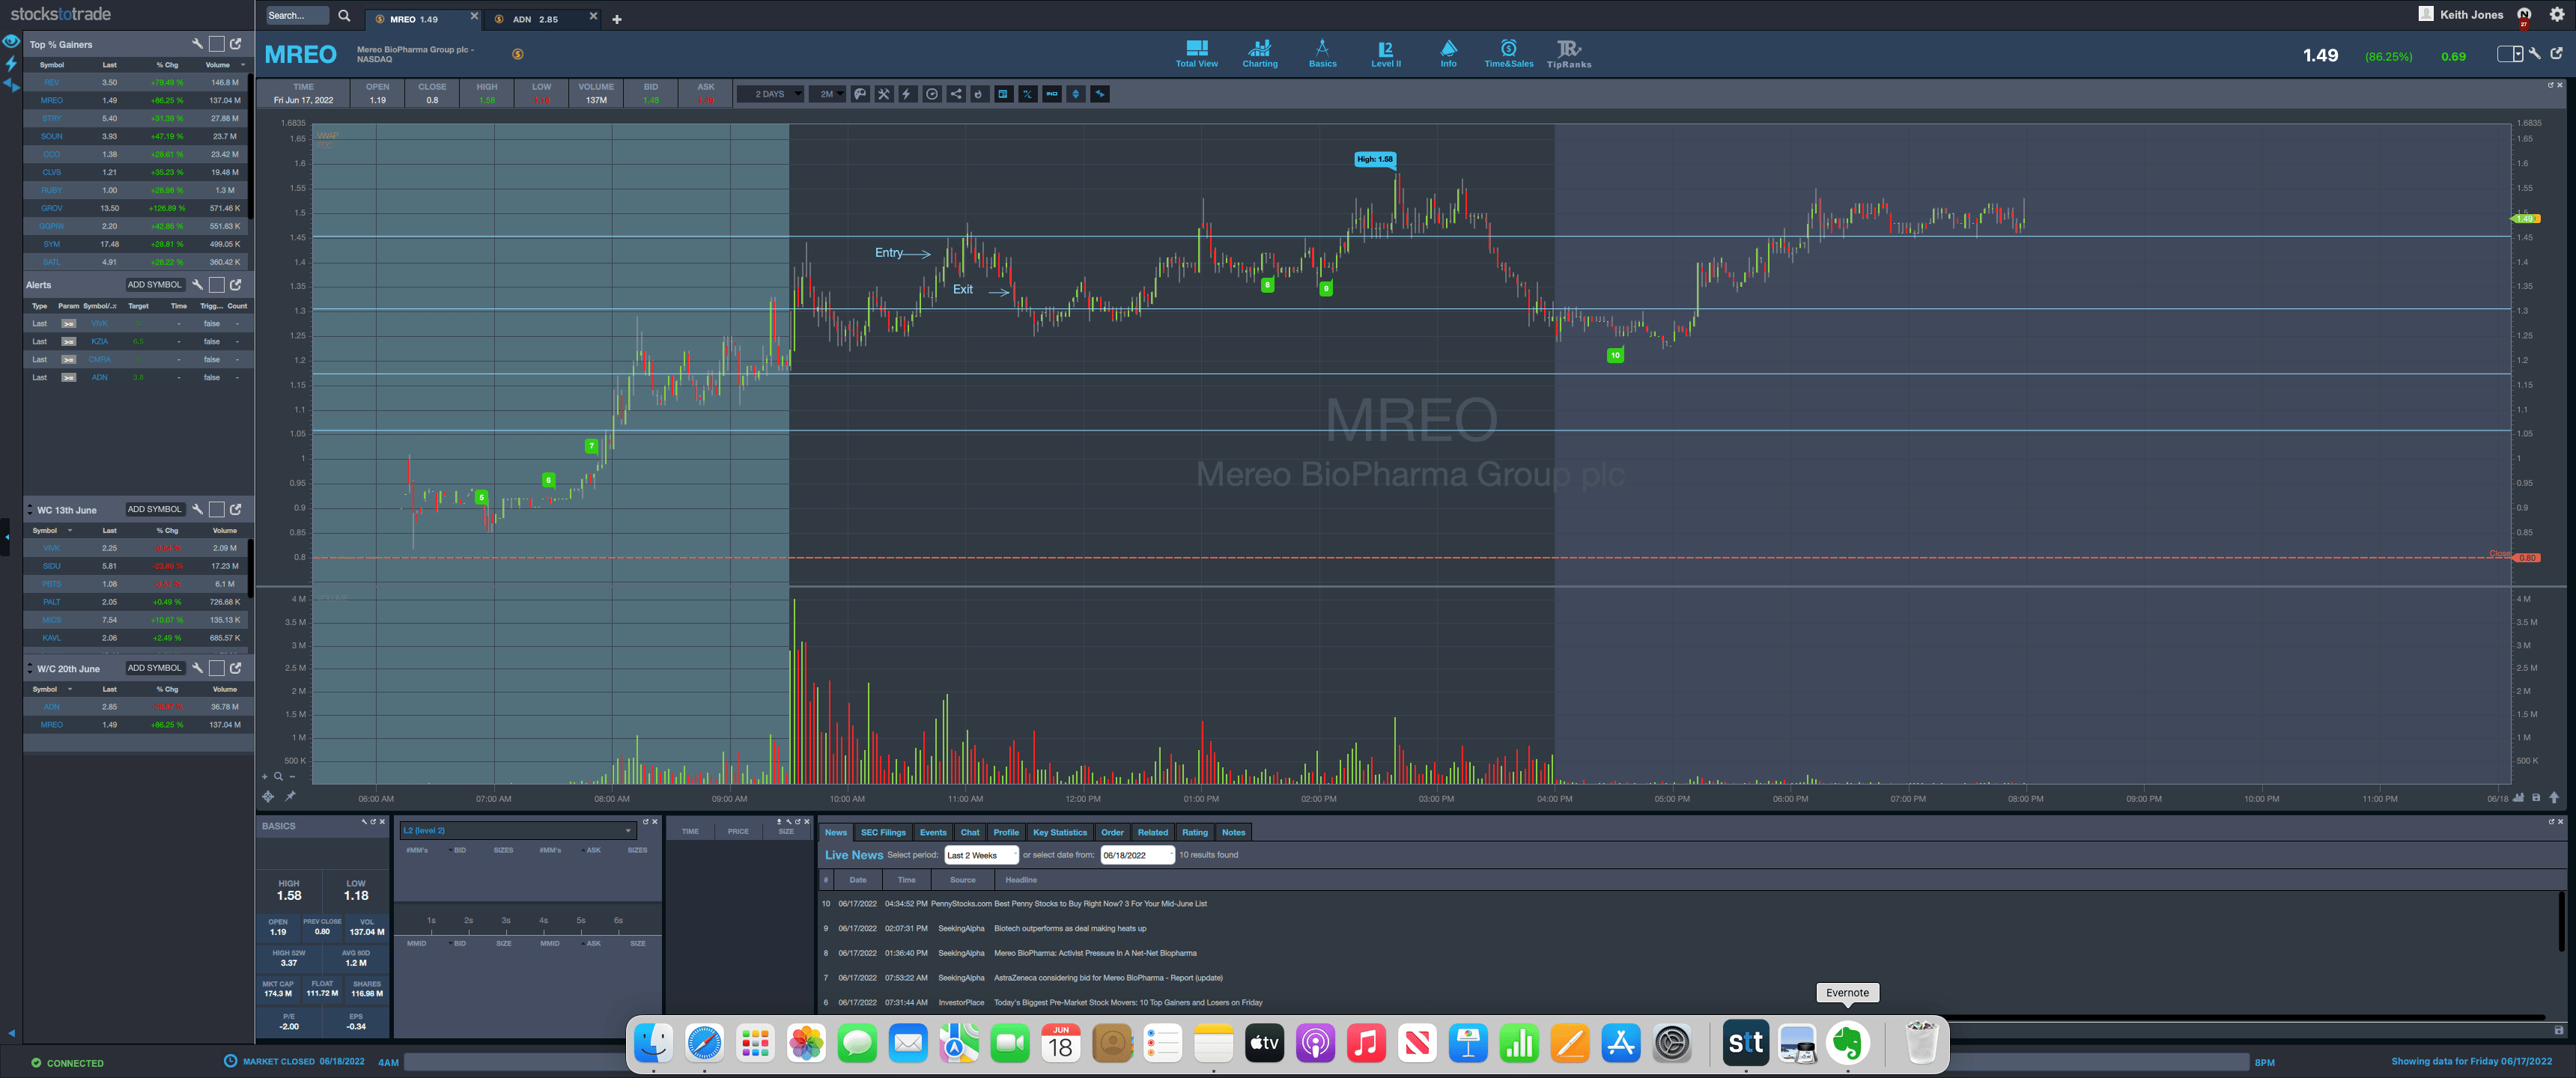
Task: Expand the Last 2 Weeks period dropdown
Action: [x=981, y=855]
